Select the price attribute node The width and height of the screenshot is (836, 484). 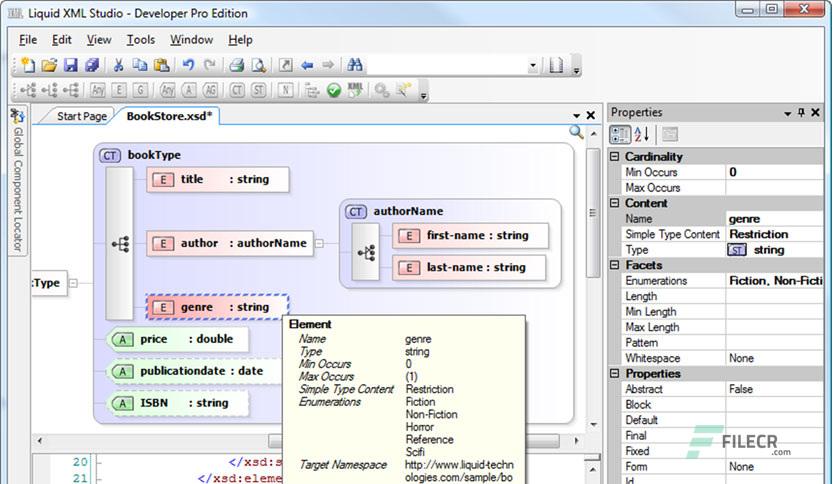180,339
